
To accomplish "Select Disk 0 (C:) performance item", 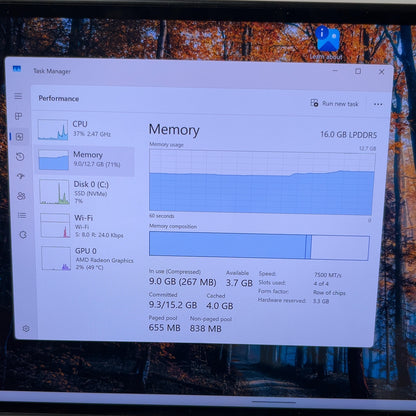I will (87, 192).
